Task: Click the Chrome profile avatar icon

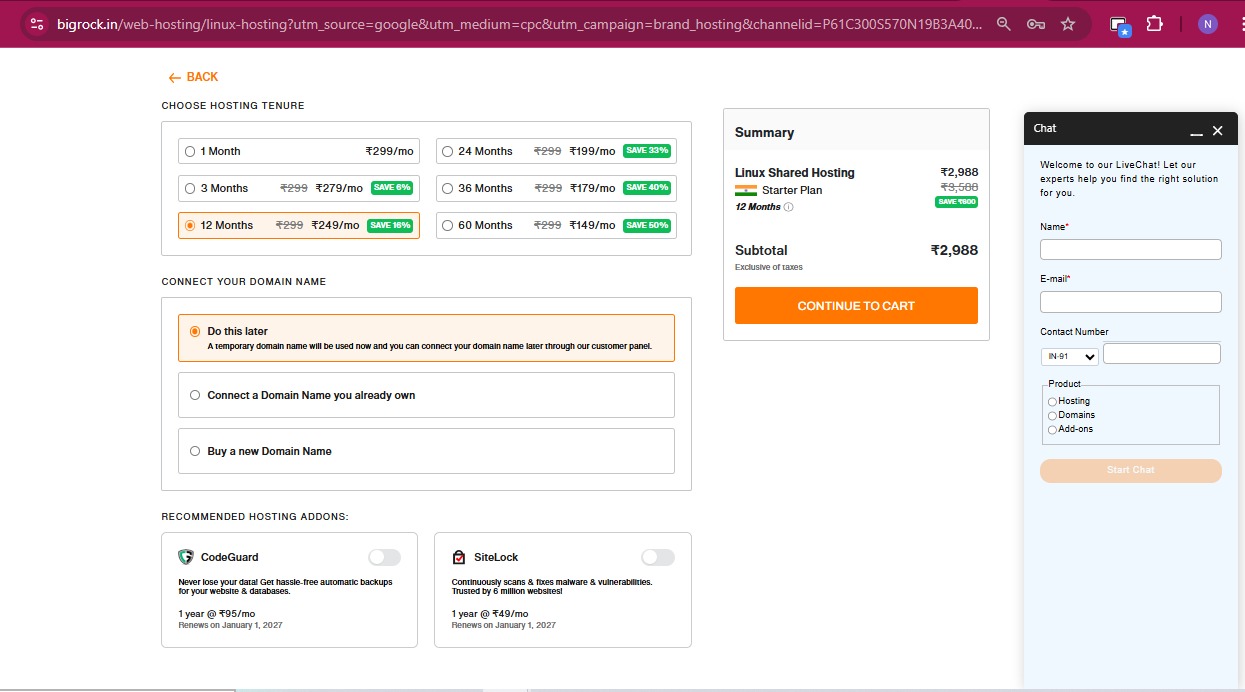Action: (x=1208, y=24)
